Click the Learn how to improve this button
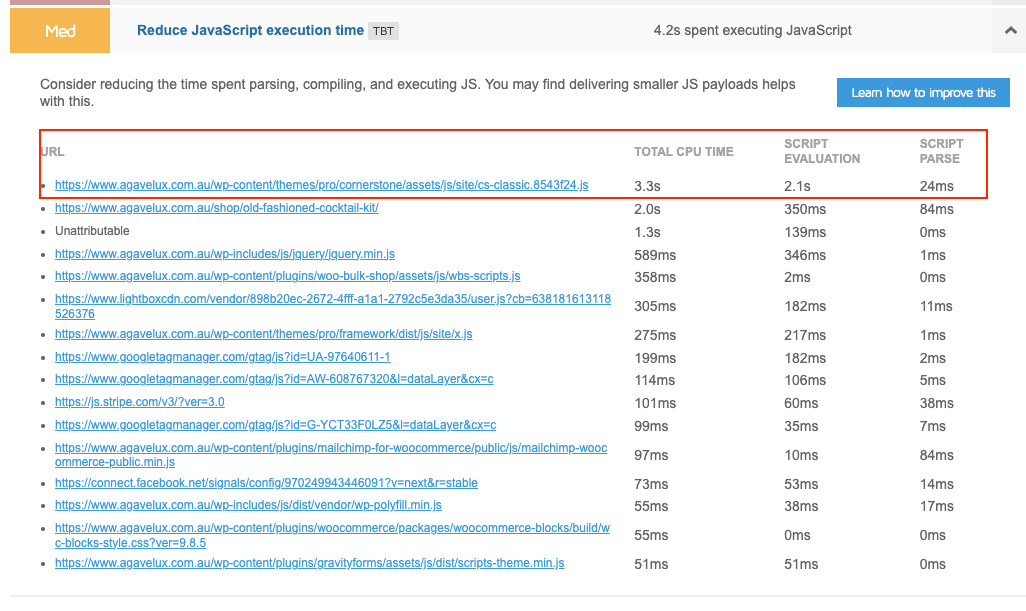The height and width of the screenshot is (611, 1026). 923,93
